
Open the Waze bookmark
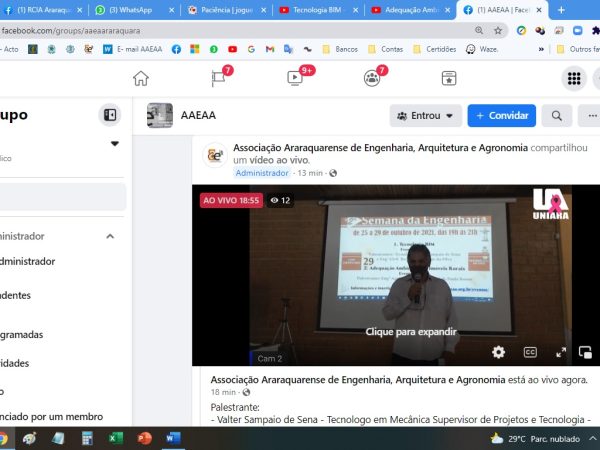tap(482, 49)
